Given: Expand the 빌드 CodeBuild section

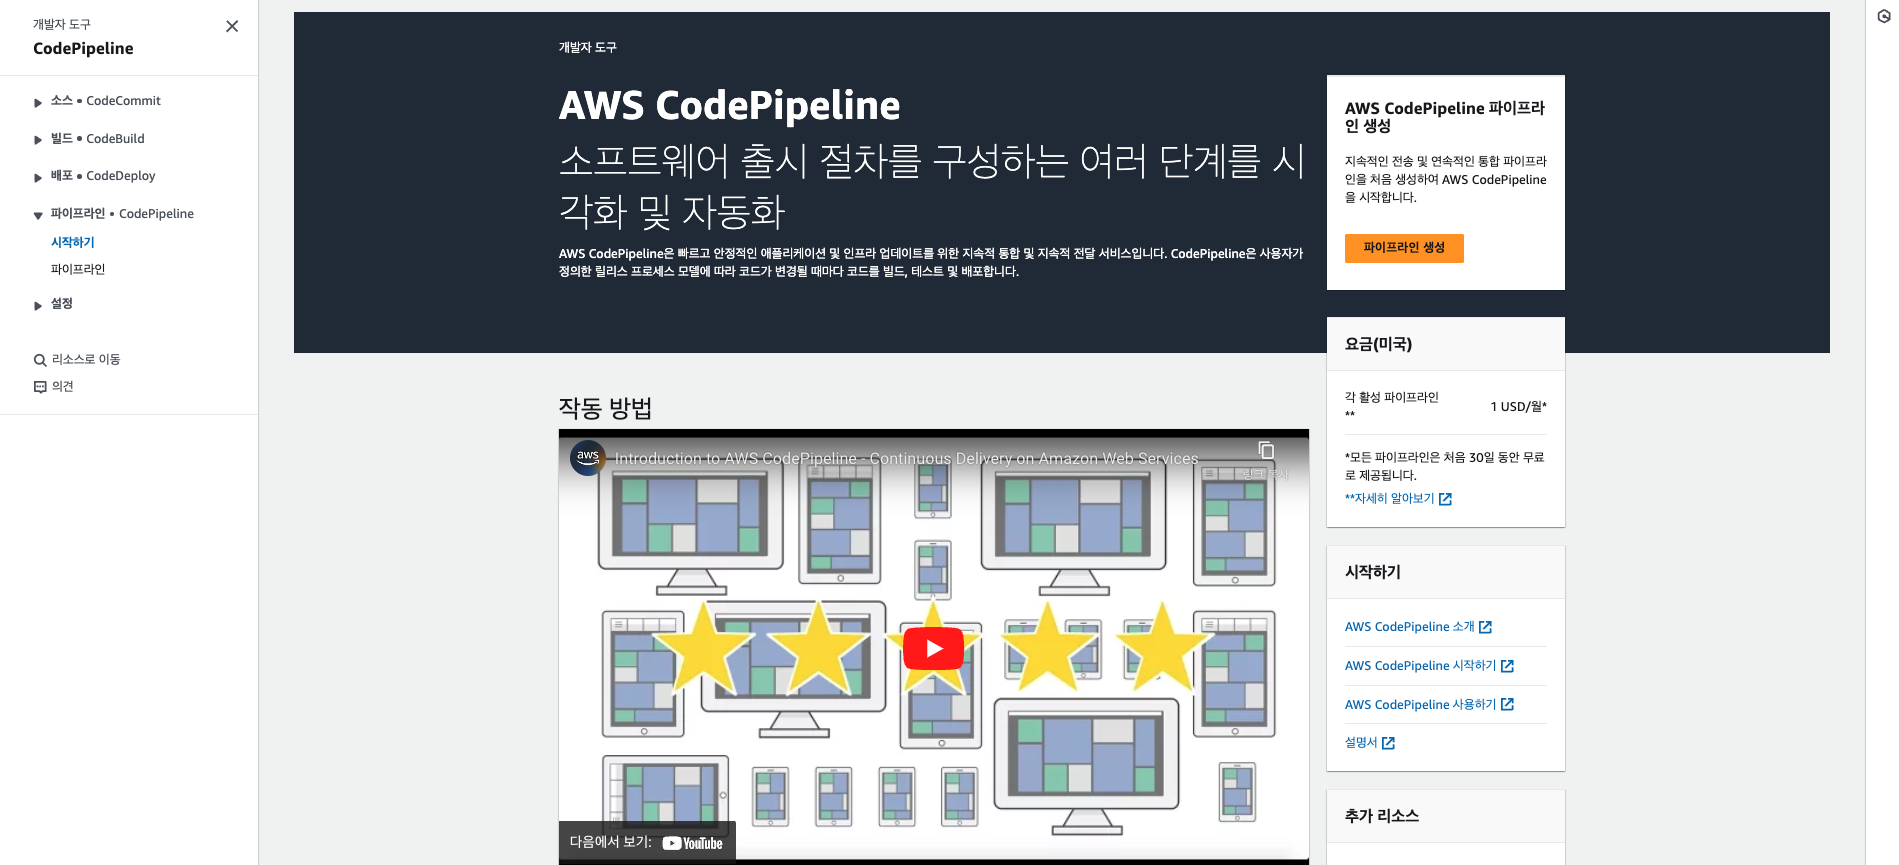Looking at the screenshot, I should tap(38, 140).
